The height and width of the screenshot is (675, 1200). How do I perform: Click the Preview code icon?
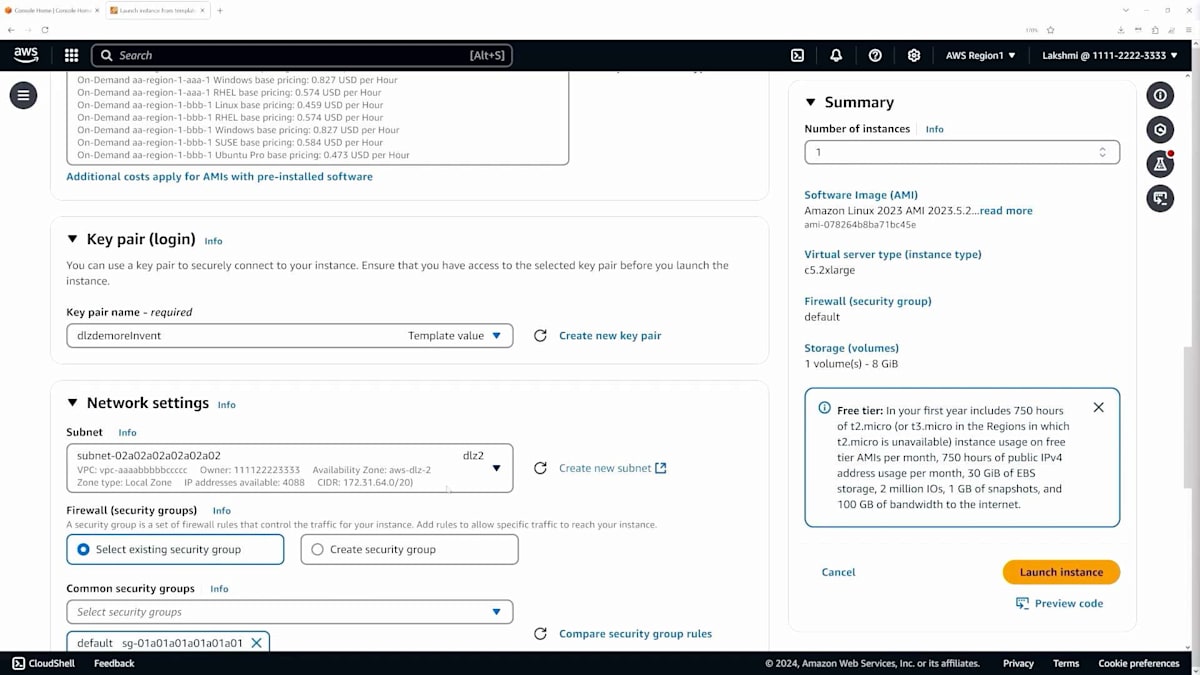[1022, 603]
